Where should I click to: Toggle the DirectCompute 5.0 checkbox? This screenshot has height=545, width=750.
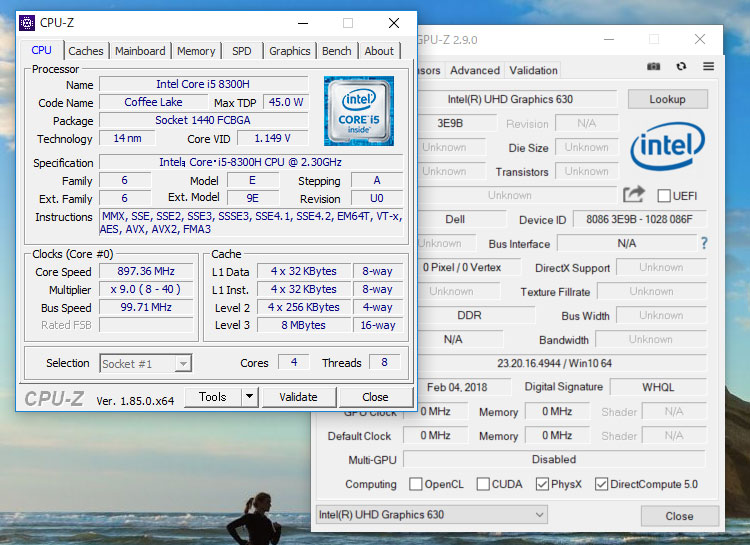pos(601,484)
